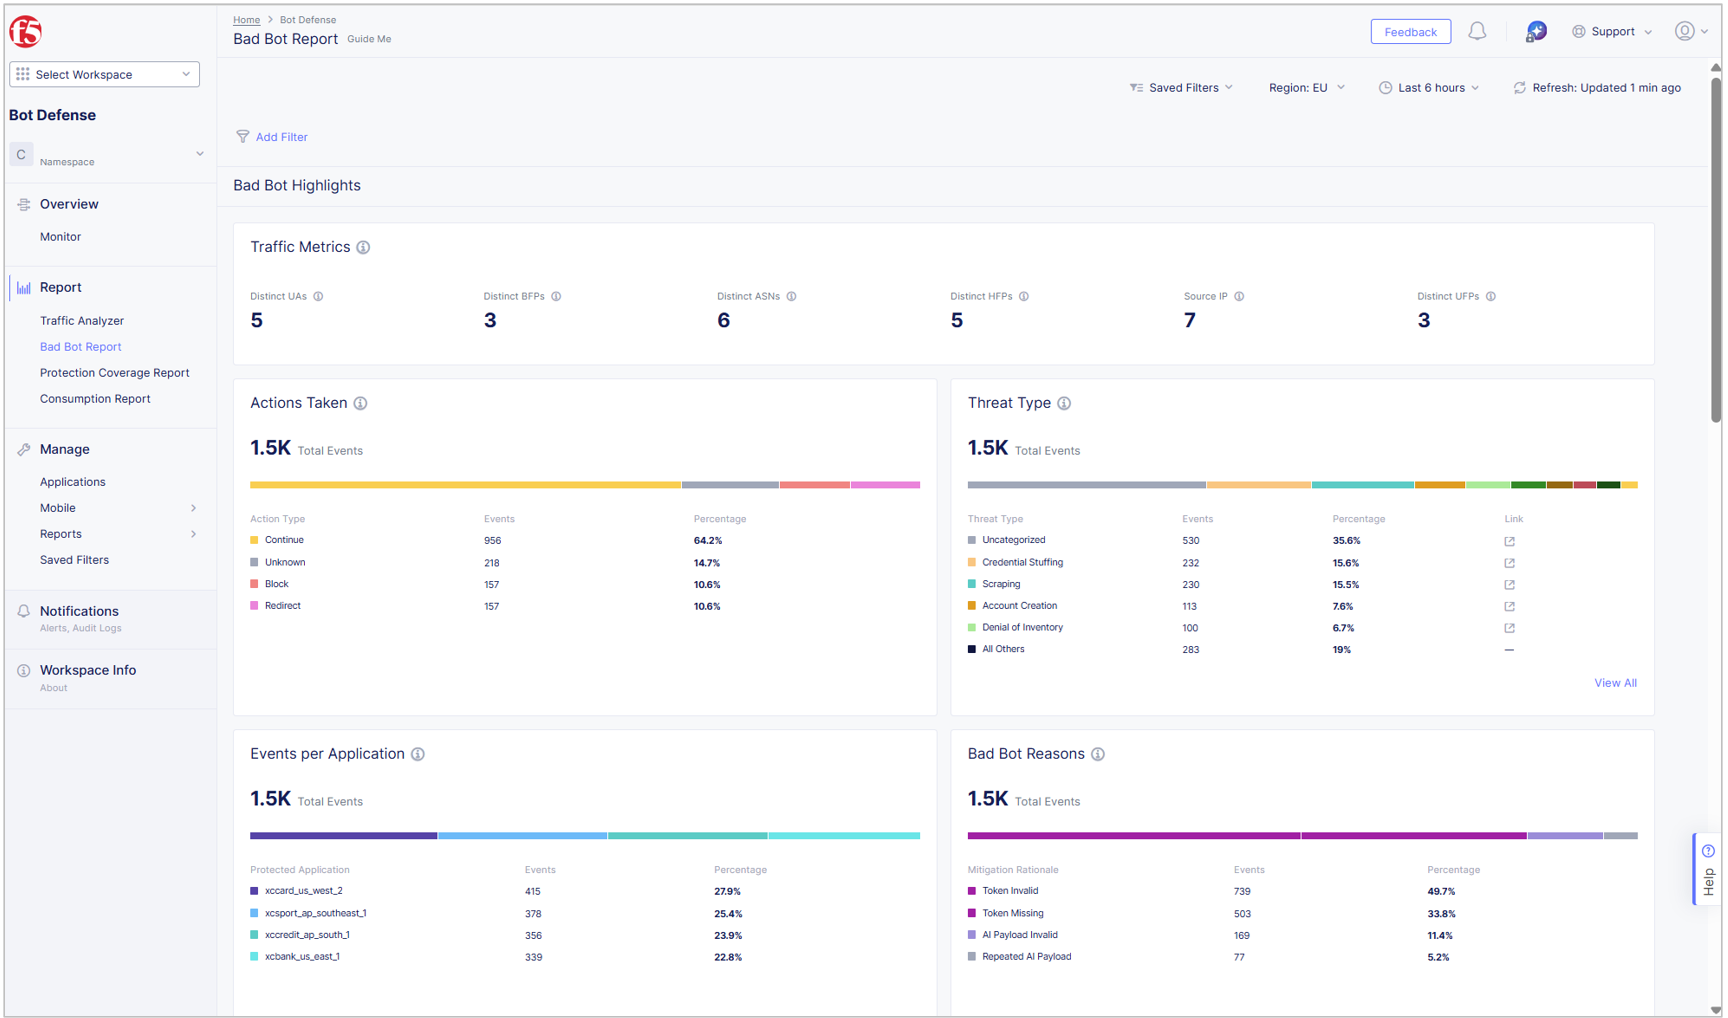Open external link for Scraping threat
This screenshot has height=1018, width=1728.
point(1509,585)
